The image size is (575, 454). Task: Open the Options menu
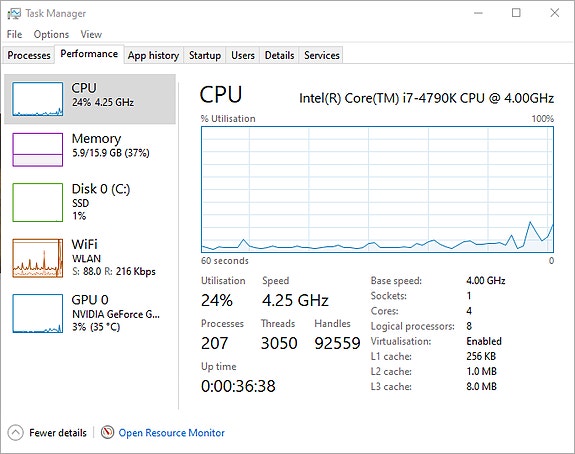tap(51, 34)
